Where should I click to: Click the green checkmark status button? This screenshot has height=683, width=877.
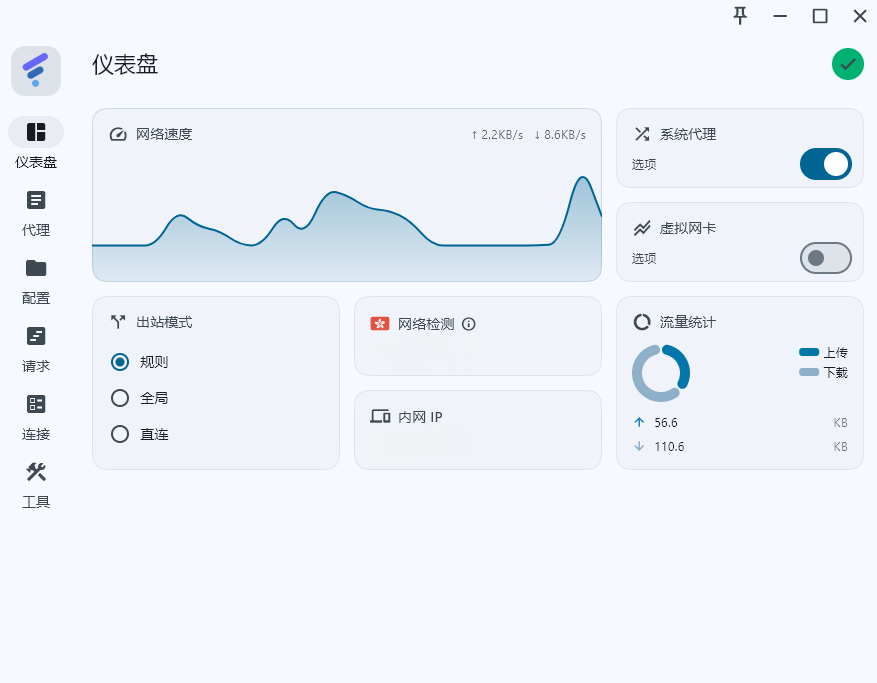coord(847,64)
